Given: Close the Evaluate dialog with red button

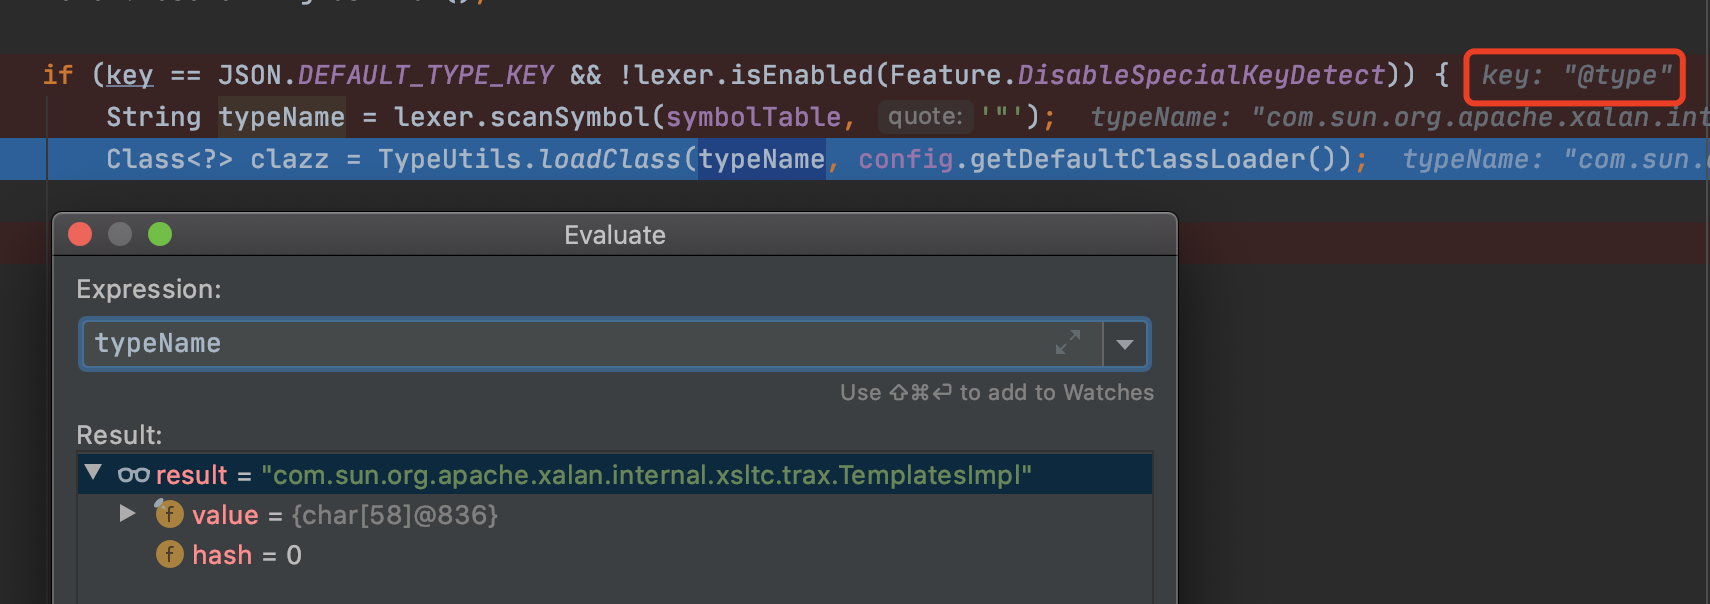Looking at the screenshot, I should click(80, 234).
